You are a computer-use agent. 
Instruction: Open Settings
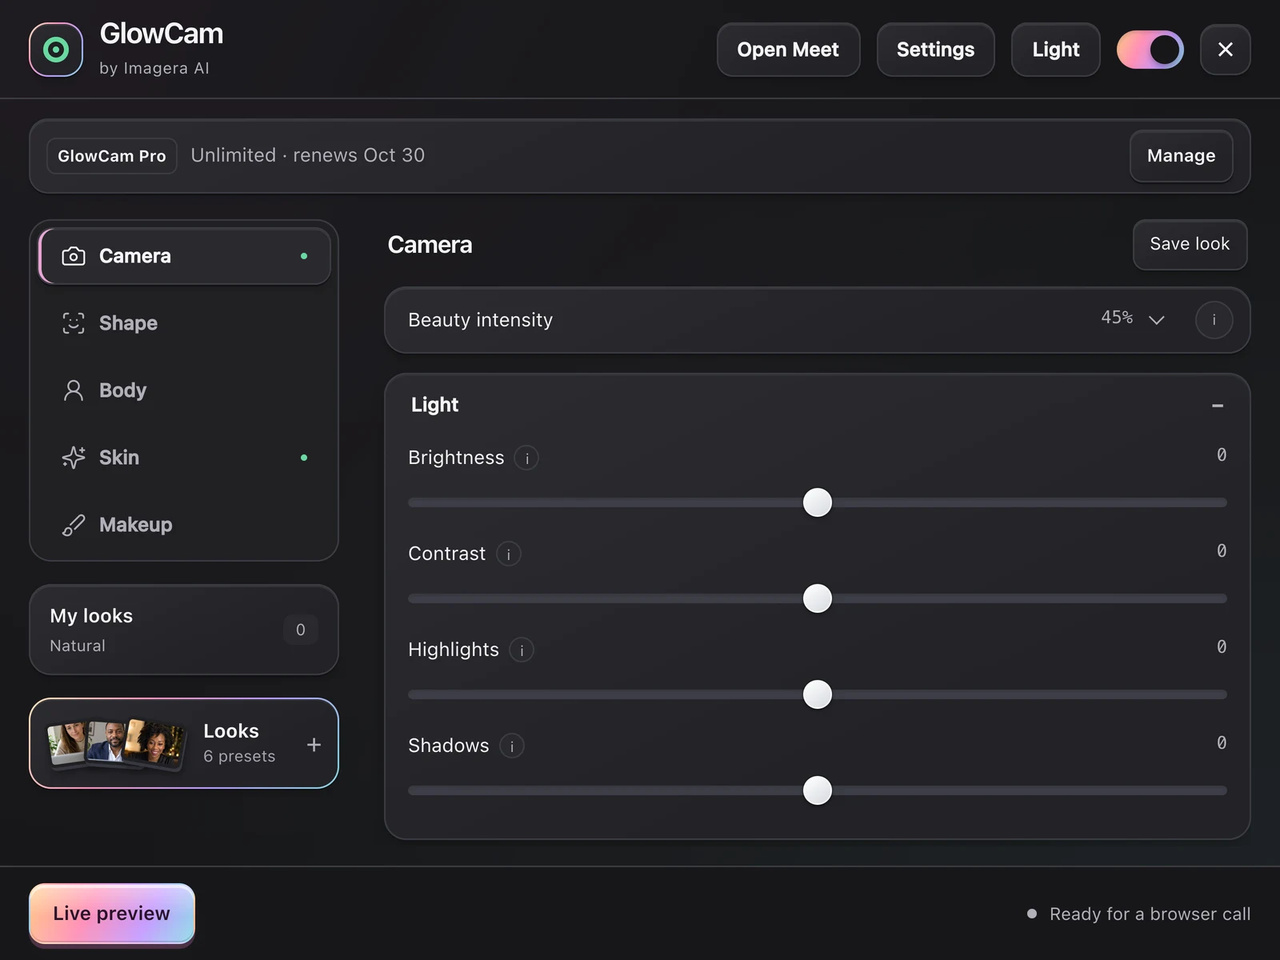pos(935,49)
